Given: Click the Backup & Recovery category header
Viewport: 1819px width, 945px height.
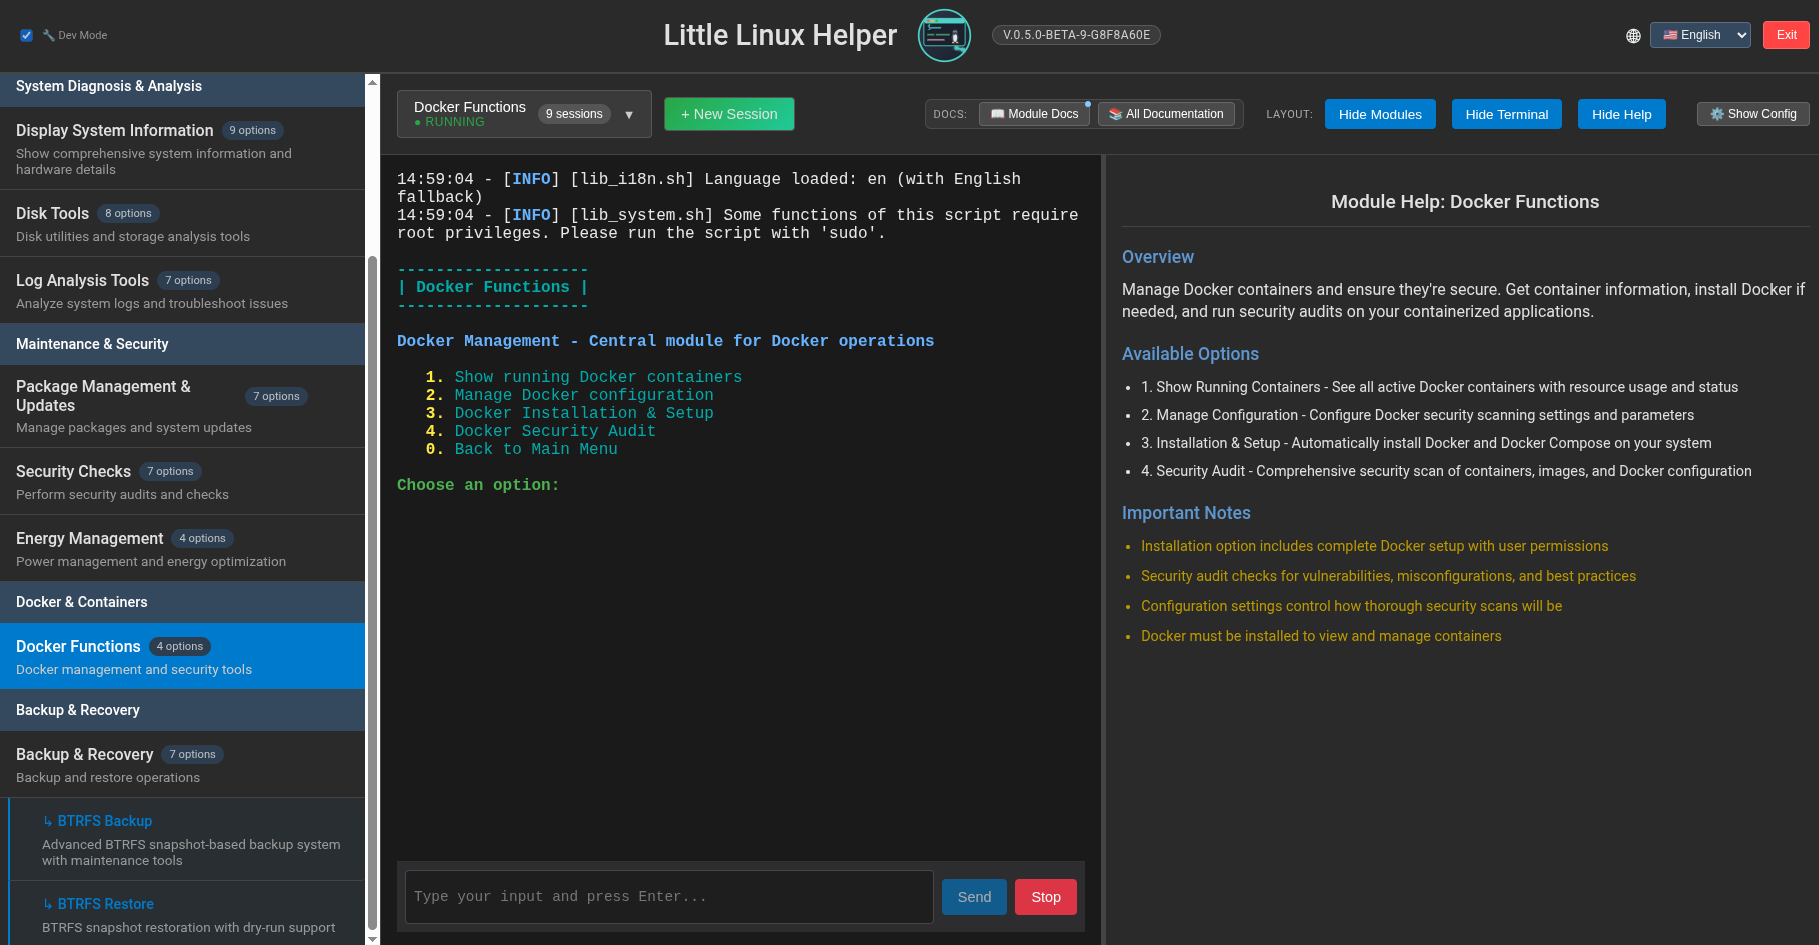Looking at the screenshot, I should tap(182, 710).
